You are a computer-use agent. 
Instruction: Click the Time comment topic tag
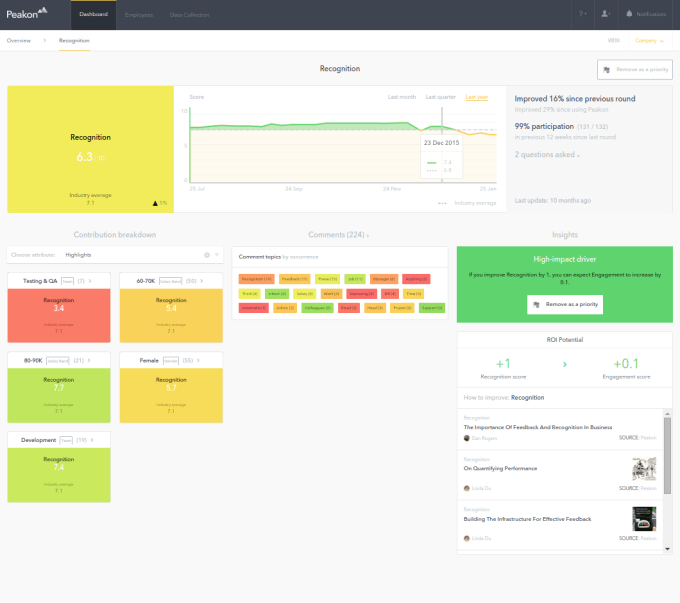tap(413, 294)
